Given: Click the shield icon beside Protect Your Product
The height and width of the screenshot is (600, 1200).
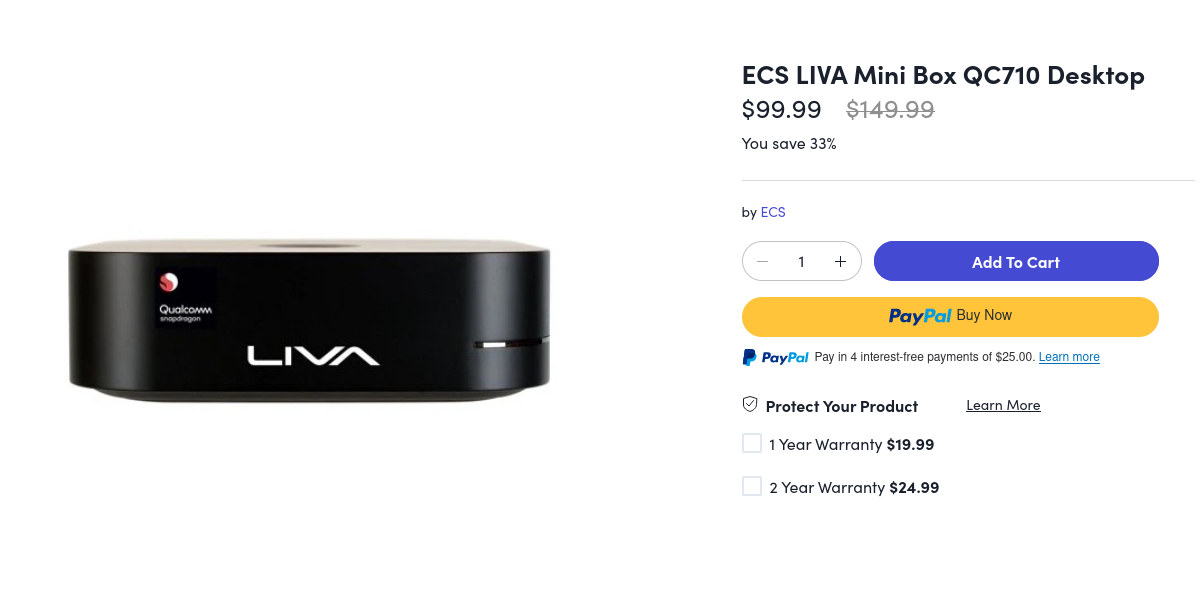Looking at the screenshot, I should 750,405.
